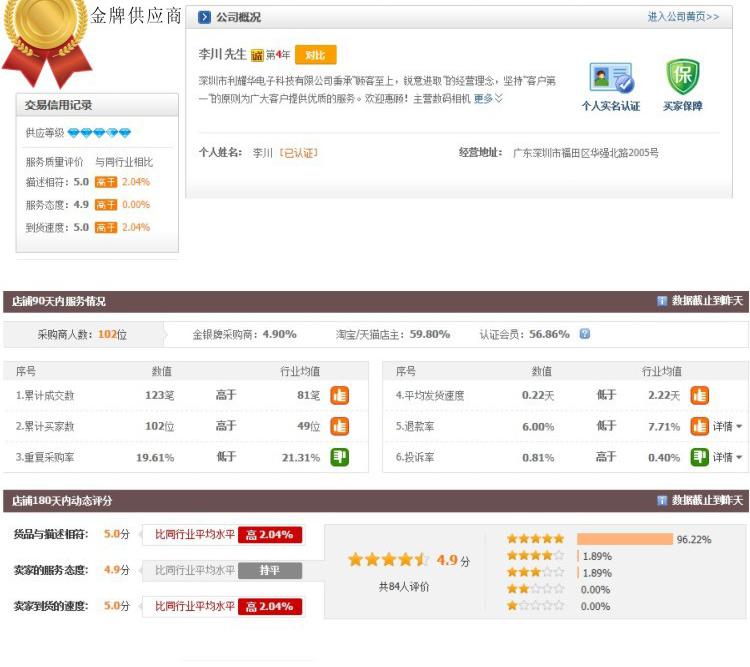Click info icon in 店铺90天内服务情况 header
The image size is (750, 667).
tap(661, 301)
